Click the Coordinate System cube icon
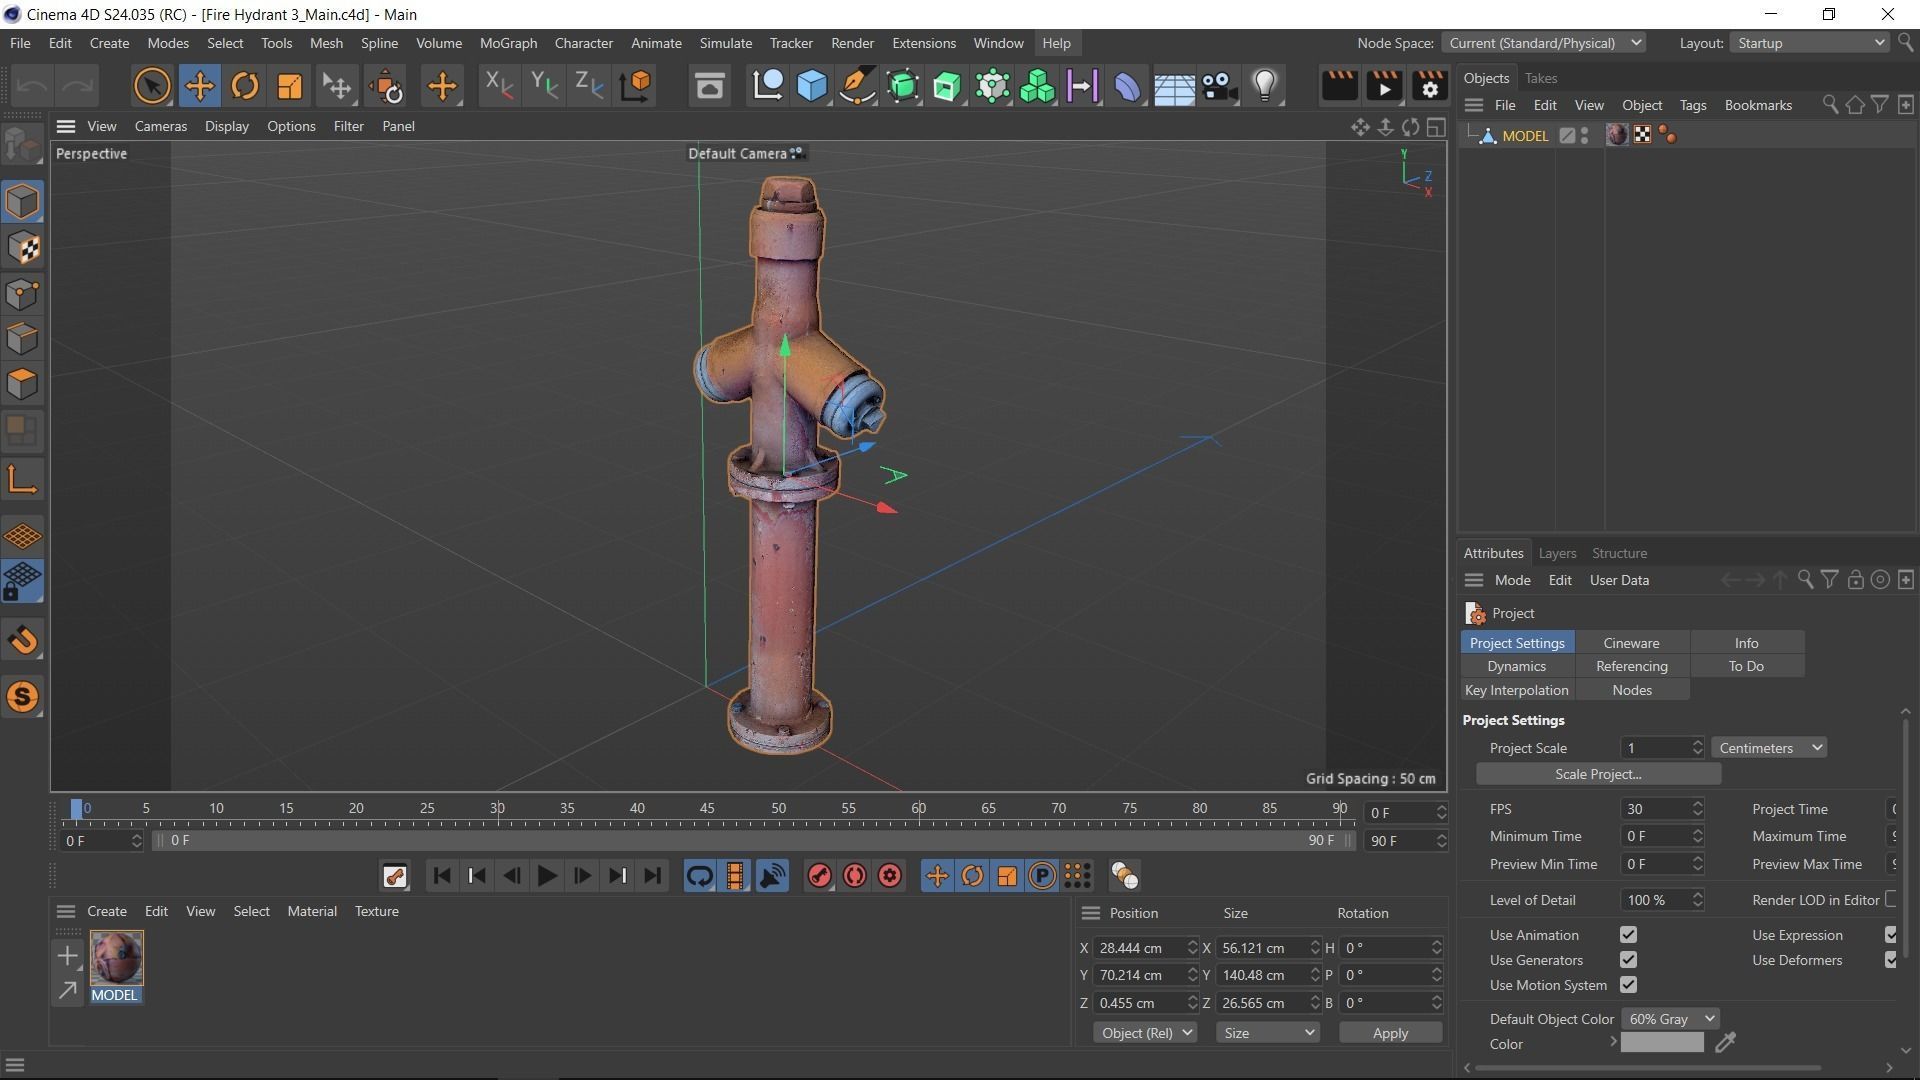Viewport: 1920px width, 1080px height. click(636, 86)
